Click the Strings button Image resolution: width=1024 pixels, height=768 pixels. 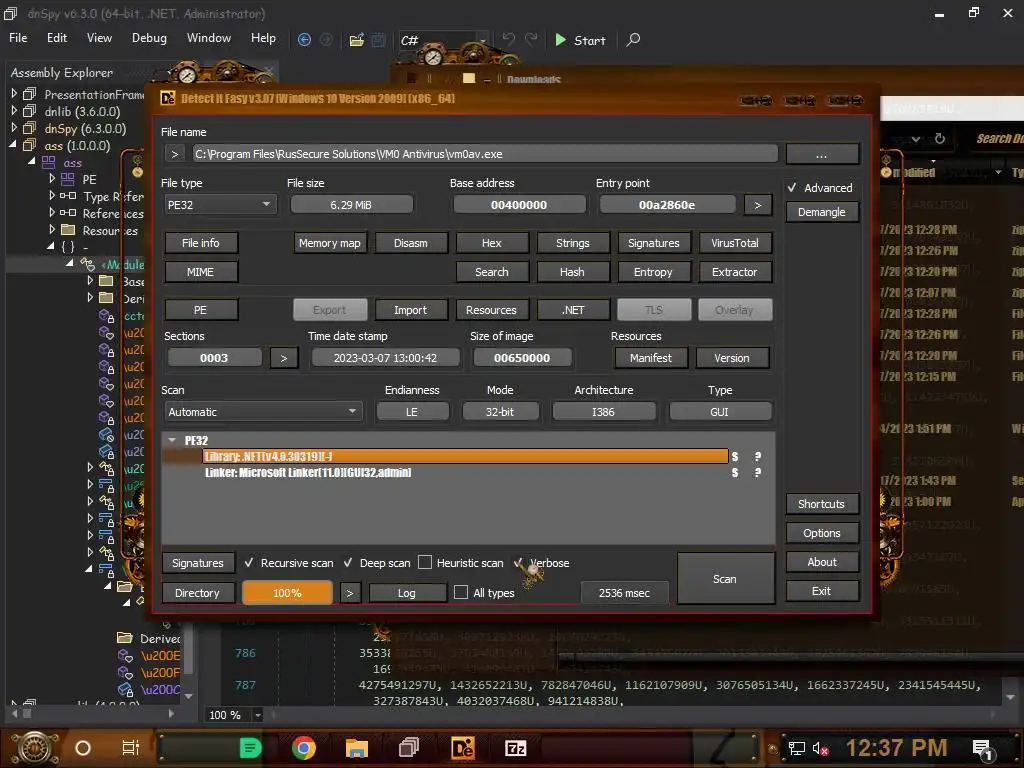pos(573,243)
